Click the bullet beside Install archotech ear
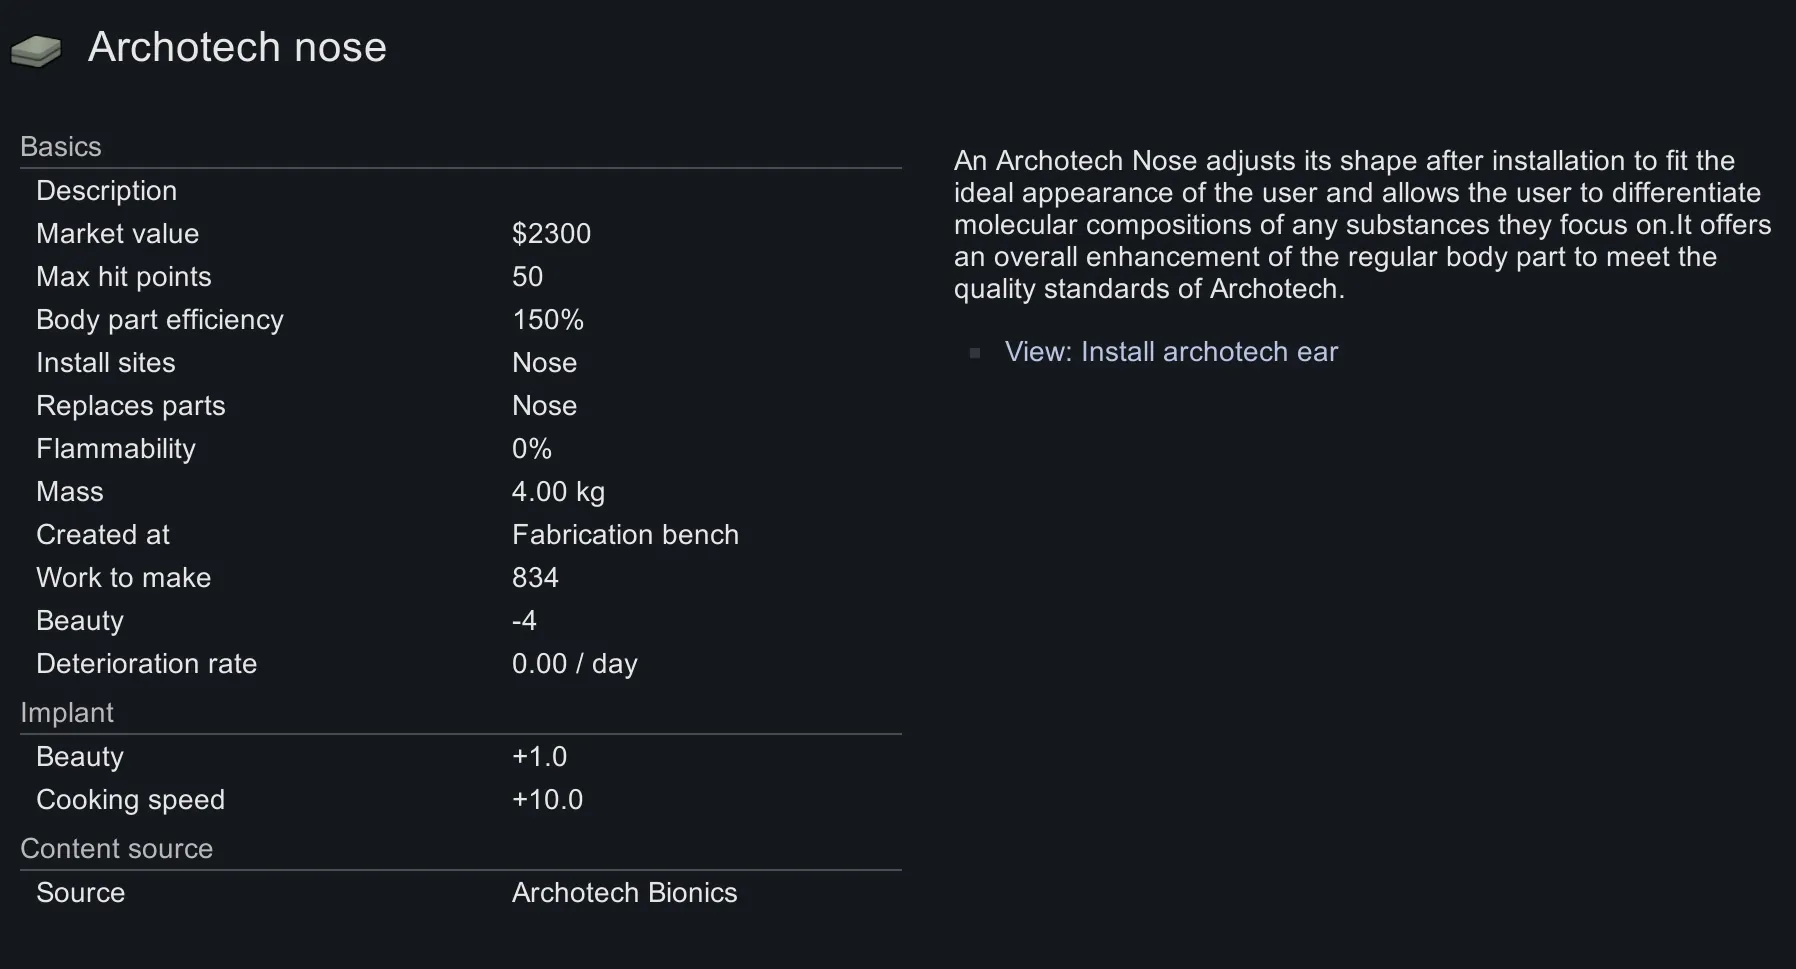Image resolution: width=1796 pixels, height=969 pixels. pos(975,353)
